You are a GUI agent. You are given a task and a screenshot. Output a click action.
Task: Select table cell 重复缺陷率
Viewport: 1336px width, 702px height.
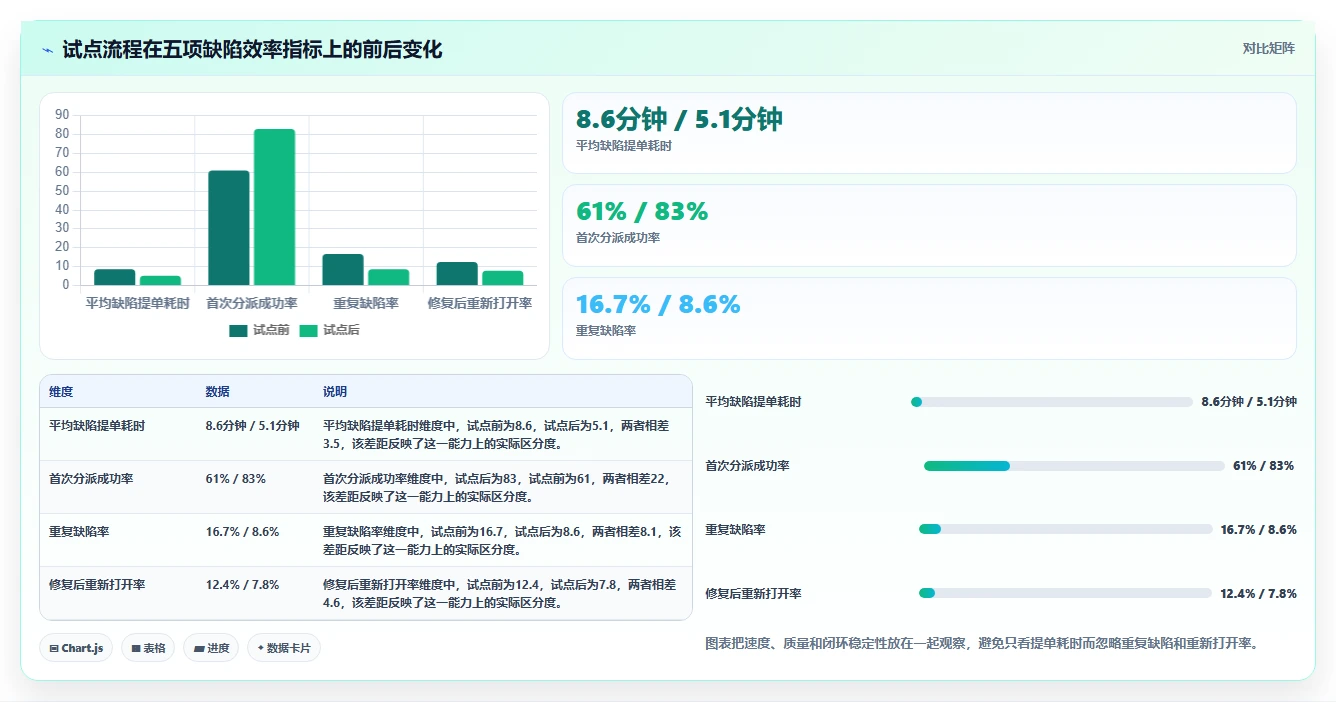[79, 532]
